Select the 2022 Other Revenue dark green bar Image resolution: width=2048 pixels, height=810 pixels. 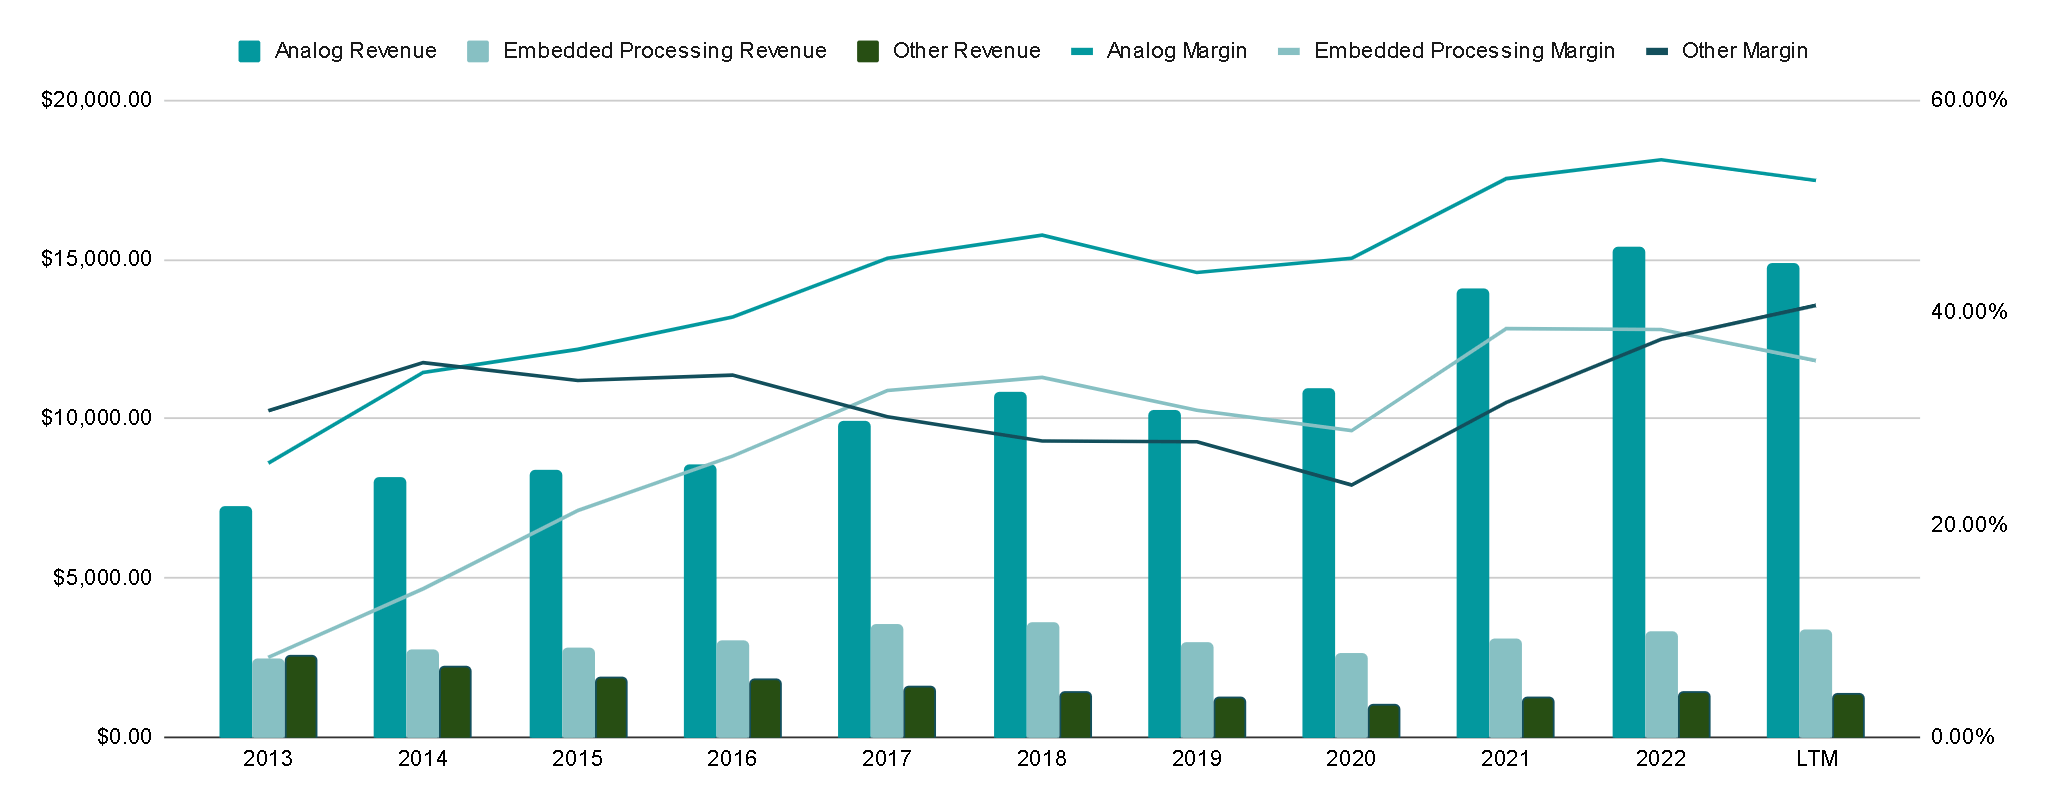point(1694,714)
